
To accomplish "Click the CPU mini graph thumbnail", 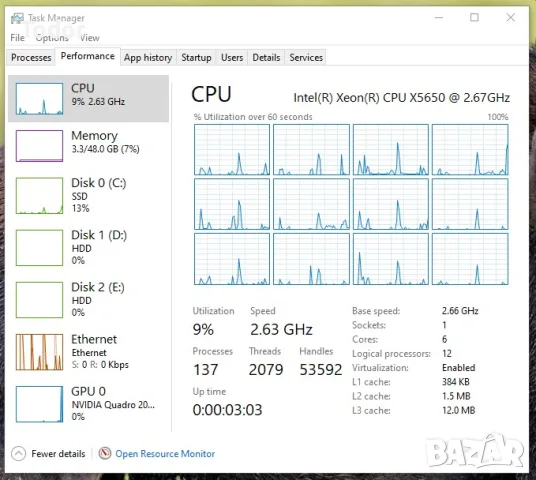I will click(x=39, y=98).
